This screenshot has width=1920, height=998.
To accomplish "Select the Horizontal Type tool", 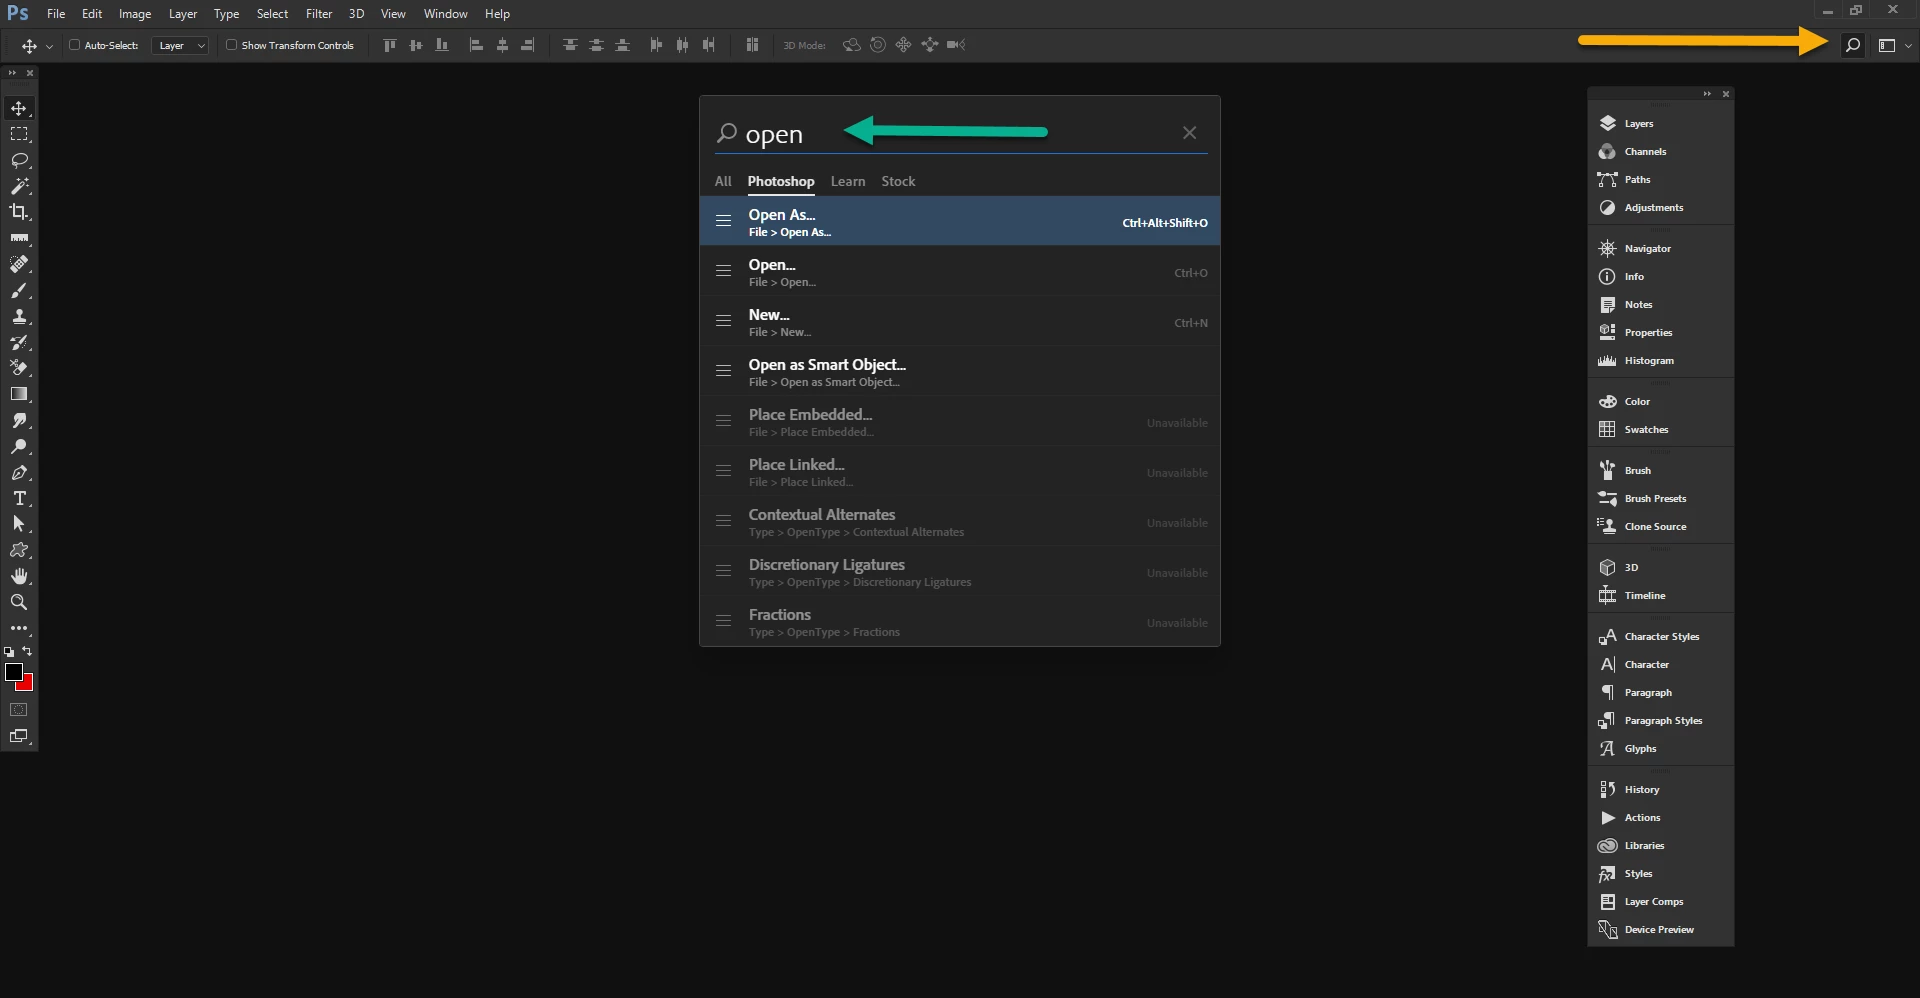I will tap(19, 498).
